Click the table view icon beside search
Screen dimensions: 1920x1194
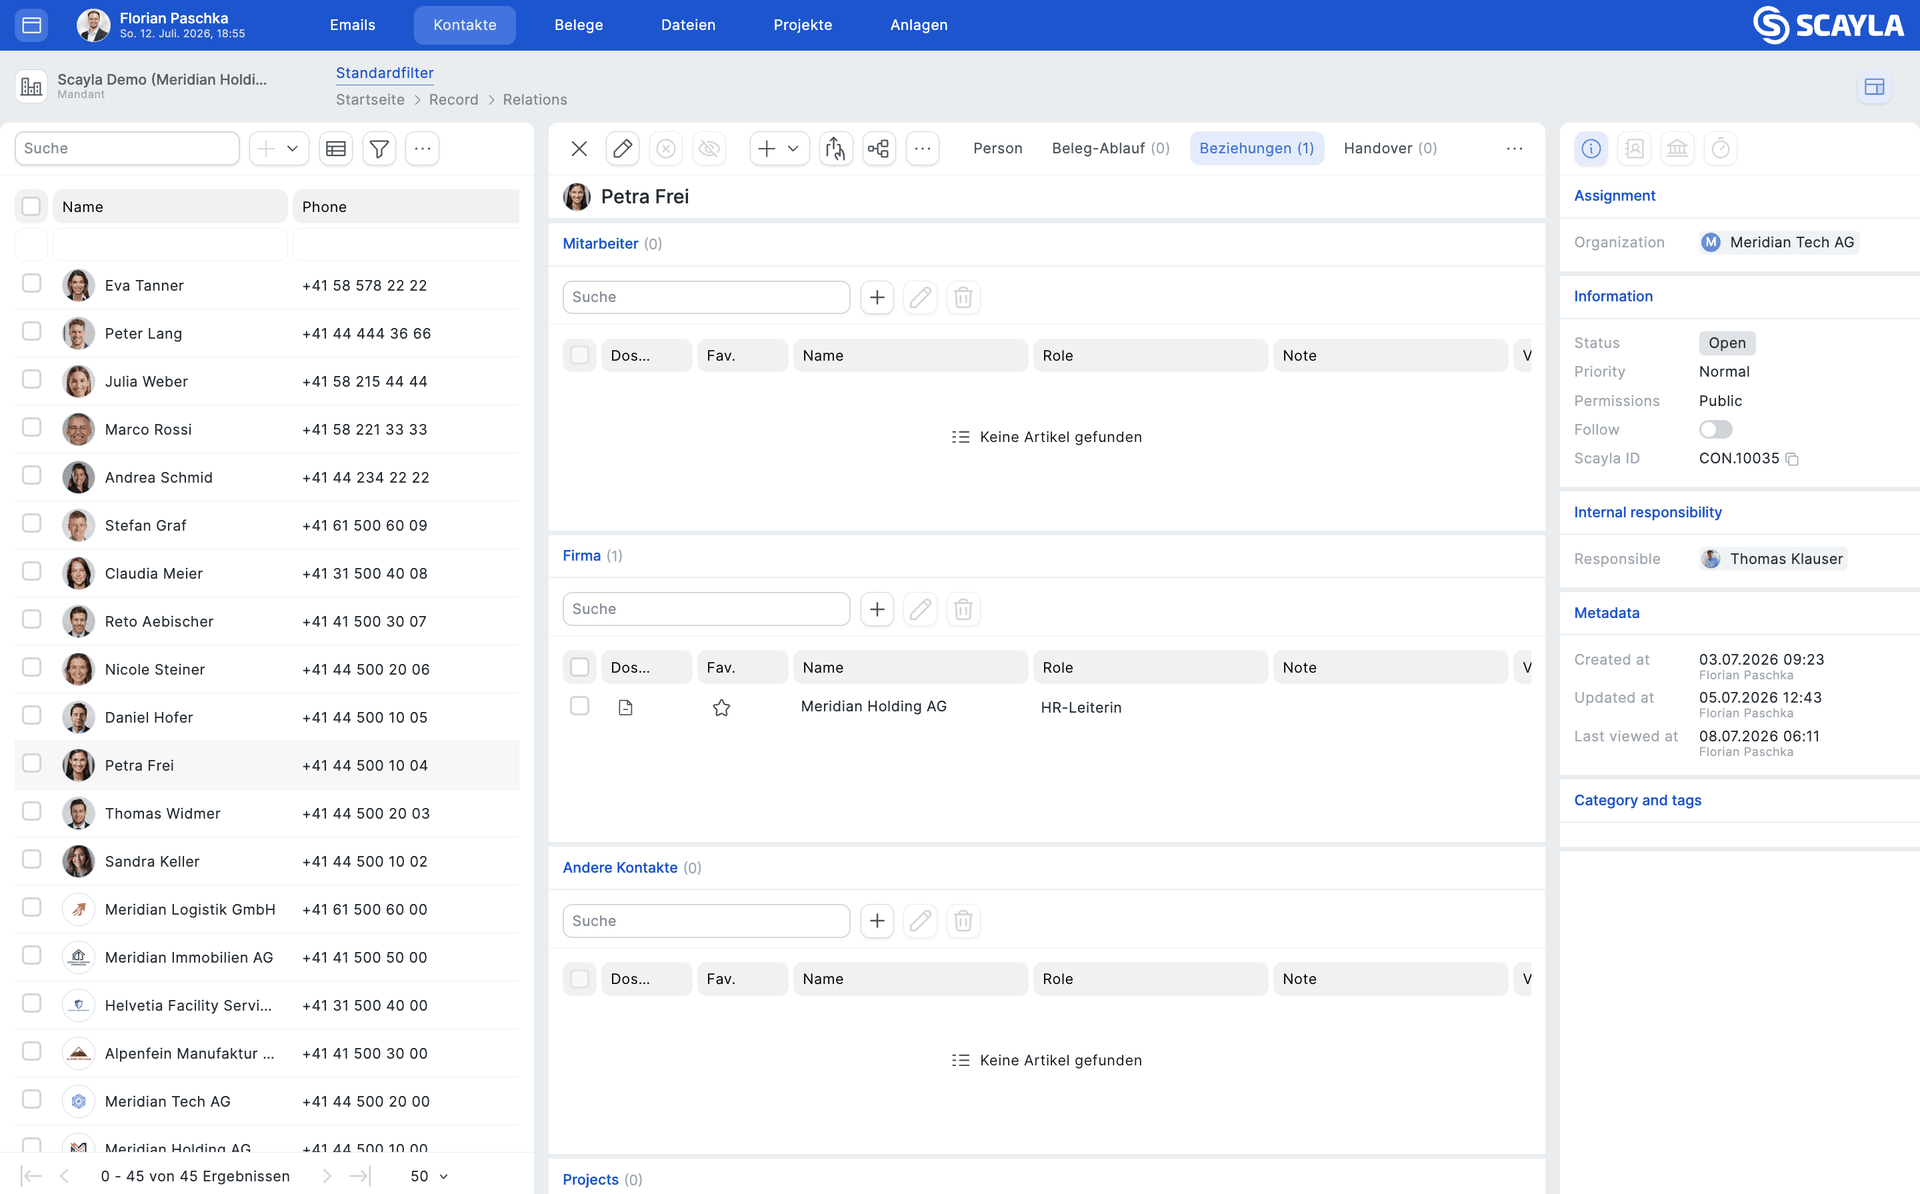coord(336,149)
